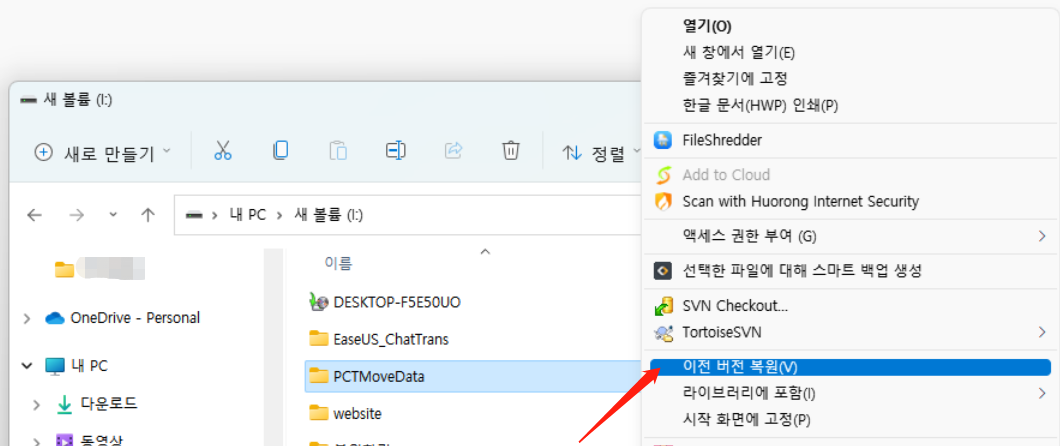Go up one folder level arrow
Image resolution: width=1060 pixels, height=446 pixels.
[x=147, y=215]
